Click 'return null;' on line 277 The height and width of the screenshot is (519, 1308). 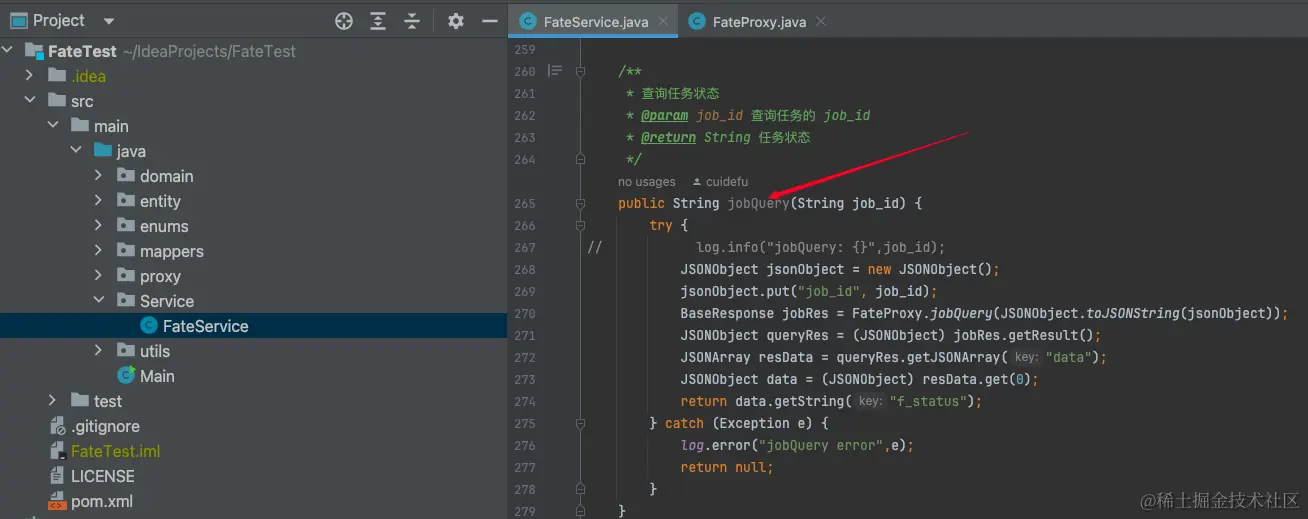727,467
